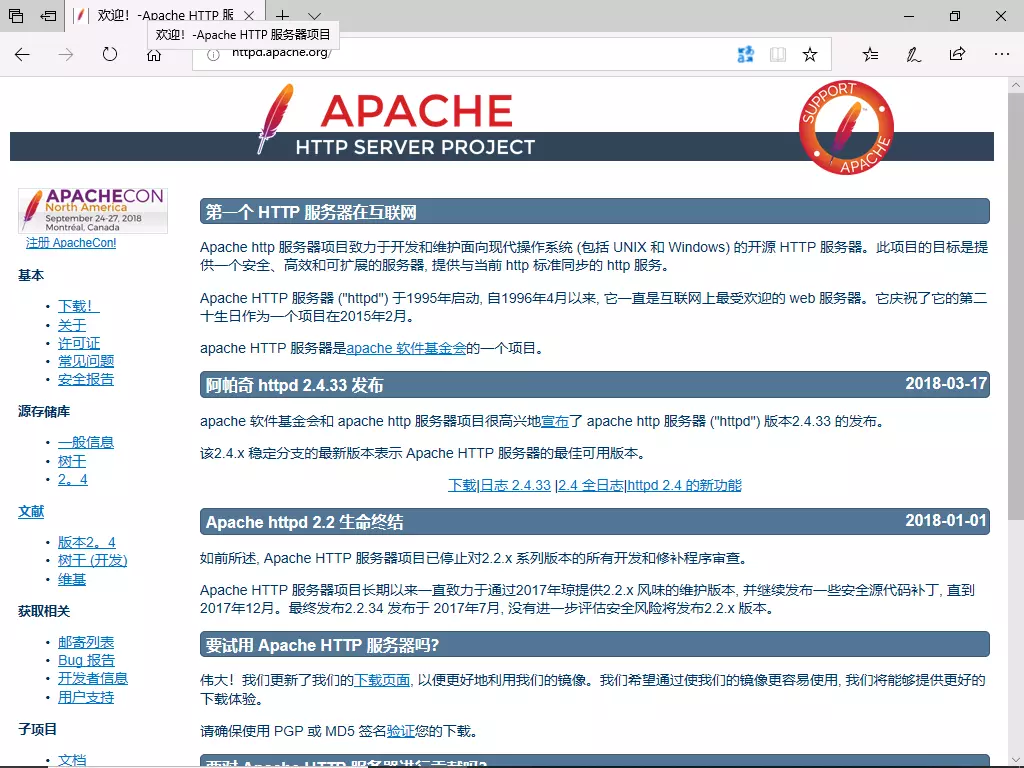1024x768 pixels.
Task: Share this page icon
Action: (957, 54)
